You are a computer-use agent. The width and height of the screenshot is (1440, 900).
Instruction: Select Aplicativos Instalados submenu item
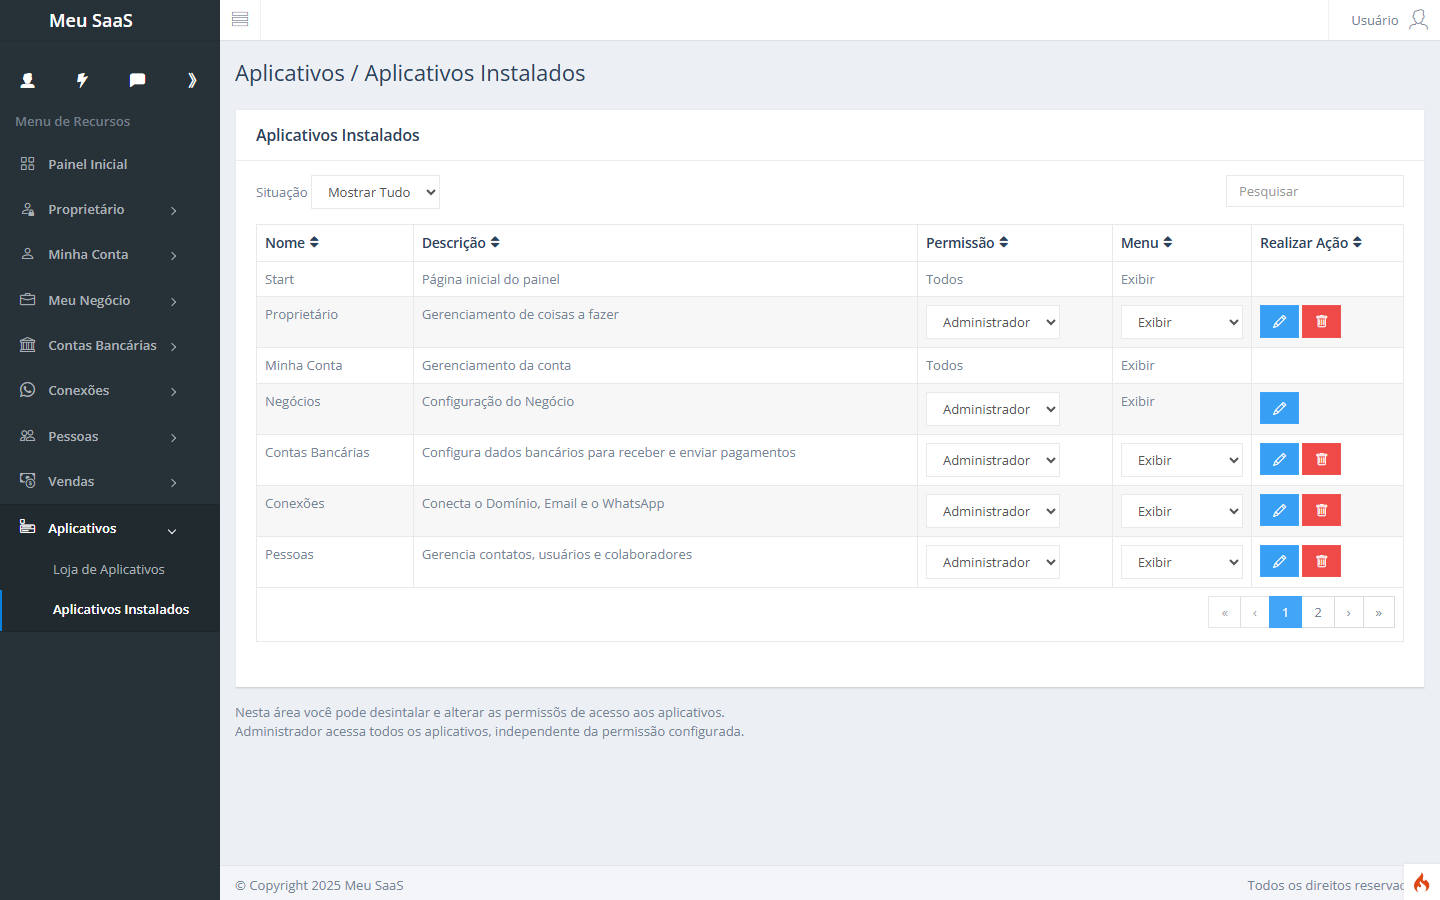coord(121,609)
